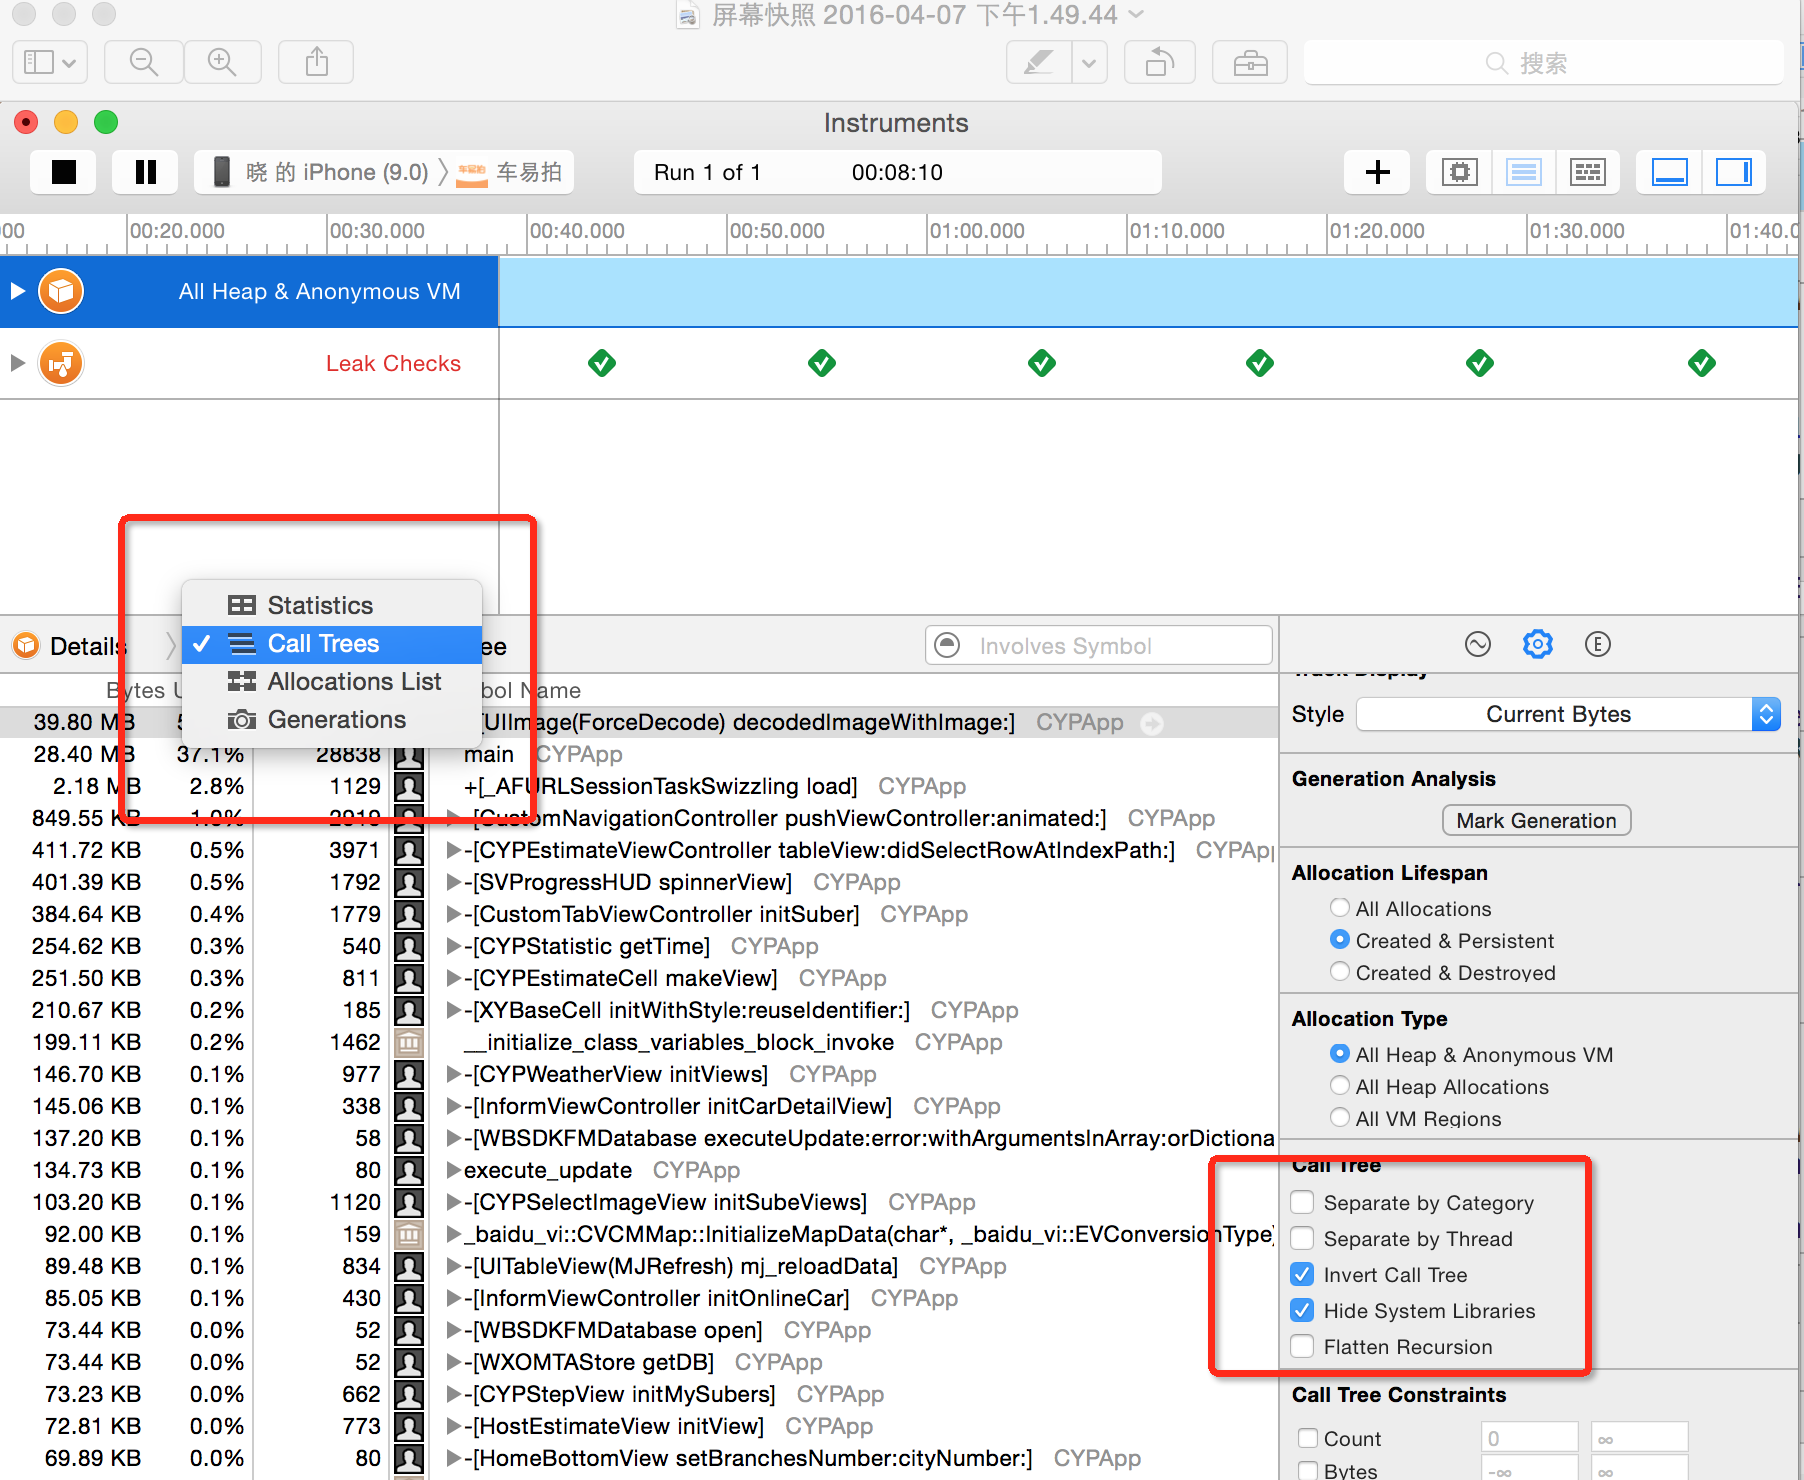This screenshot has height=1480, width=1804.
Task: Expand All Heap & Anonymous VM track
Action: [17, 291]
